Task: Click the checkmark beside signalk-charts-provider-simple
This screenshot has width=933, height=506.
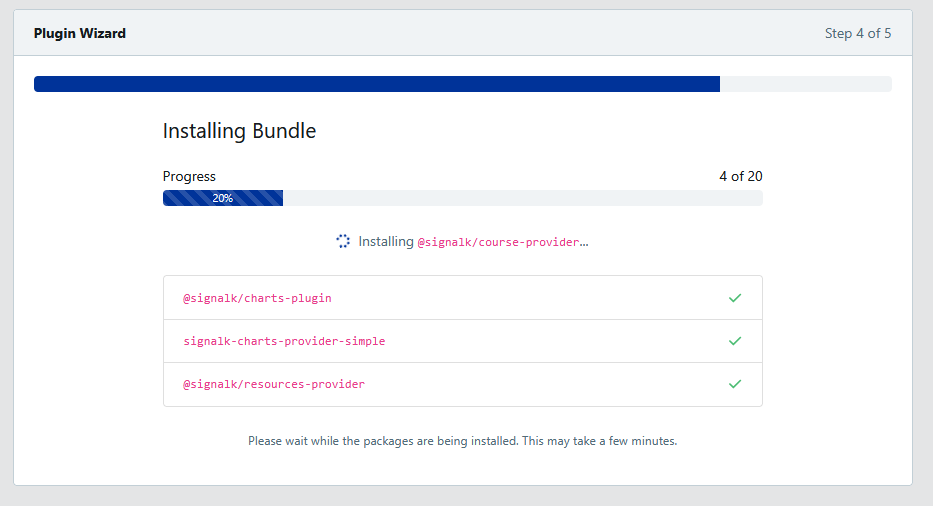Action: pyautogui.click(x=735, y=341)
